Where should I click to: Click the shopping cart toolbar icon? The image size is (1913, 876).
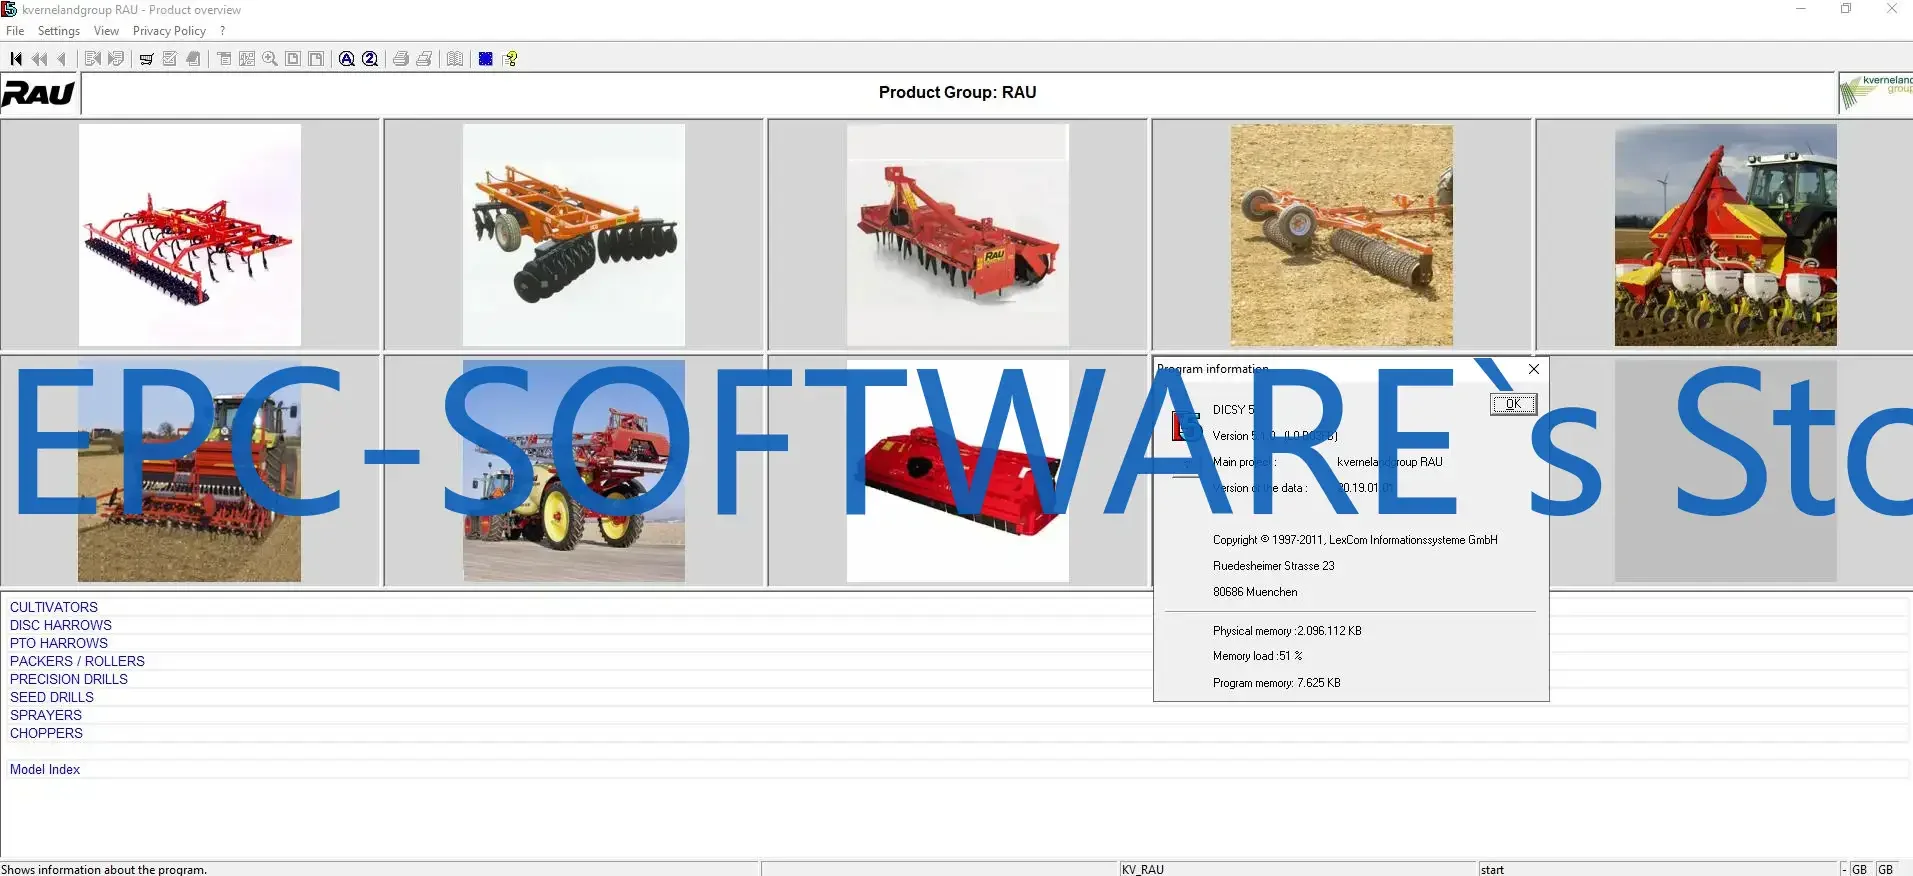(x=146, y=59)
